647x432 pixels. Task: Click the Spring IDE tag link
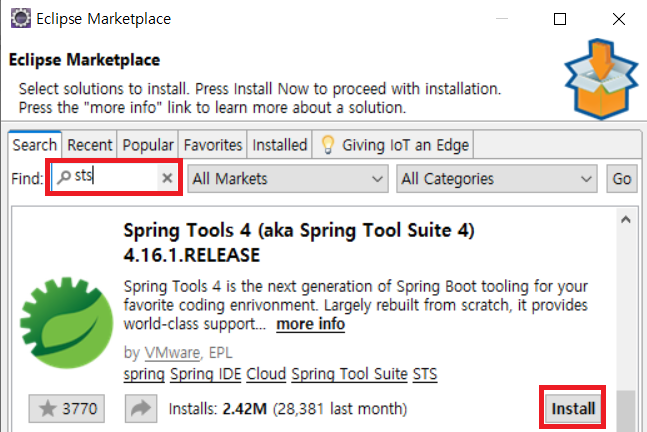coord(205,374)
